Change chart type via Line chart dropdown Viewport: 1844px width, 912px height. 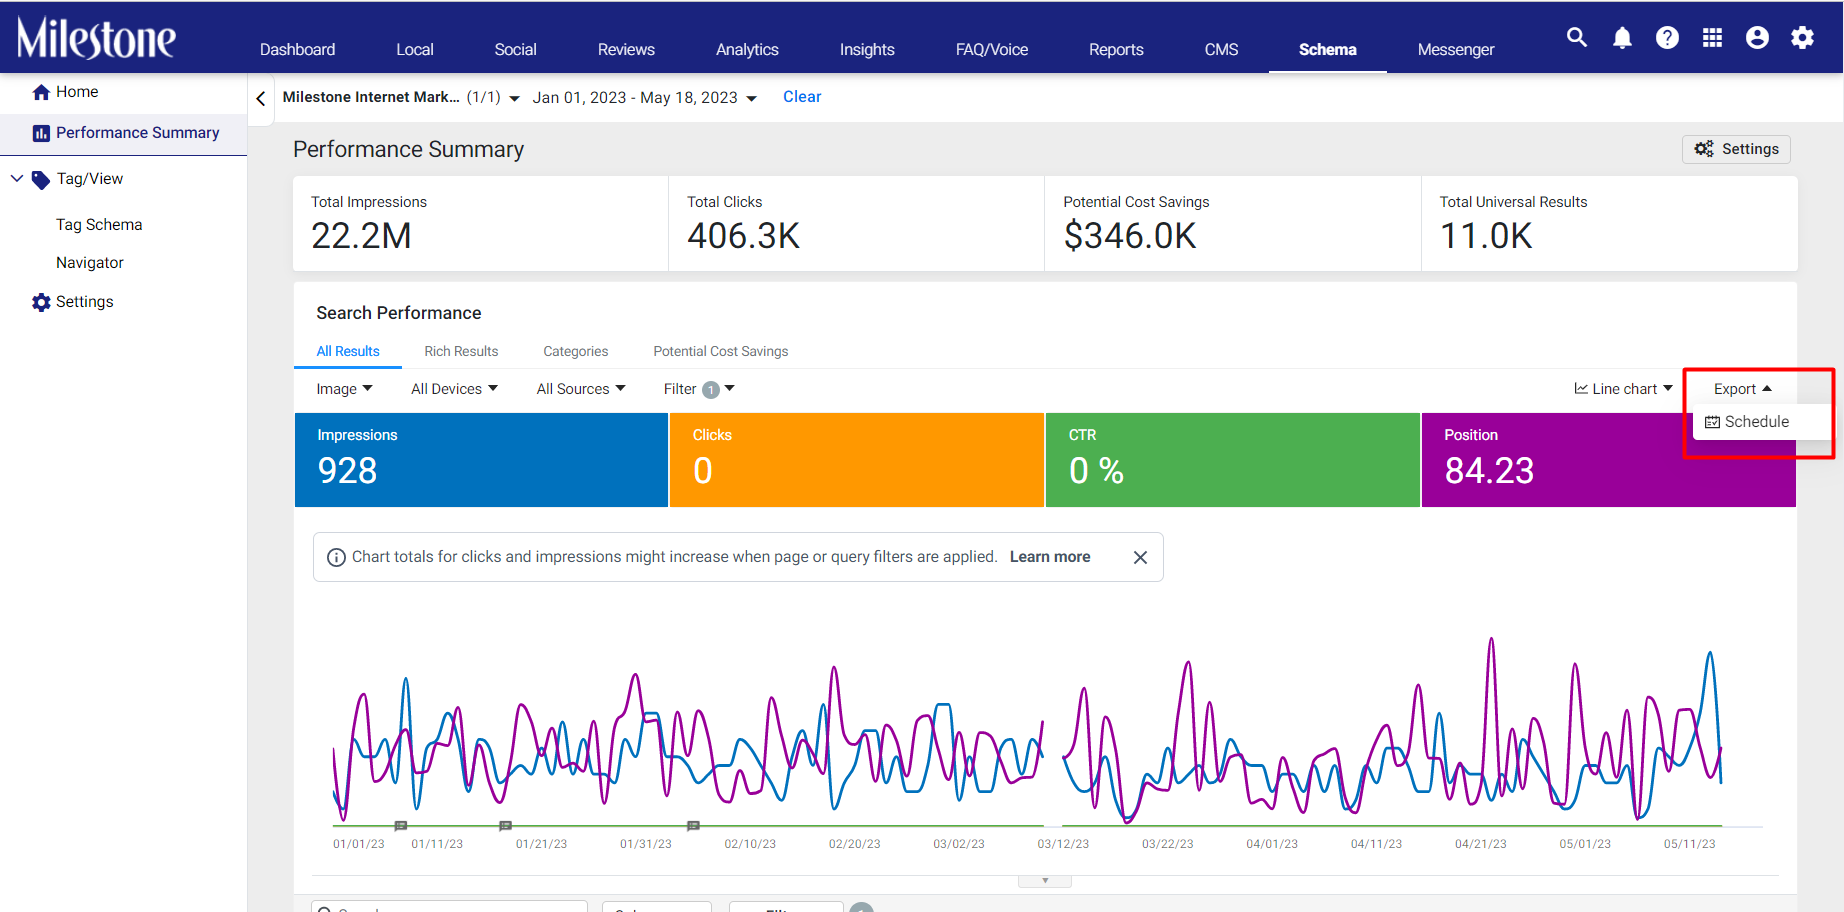[1623, 389]
